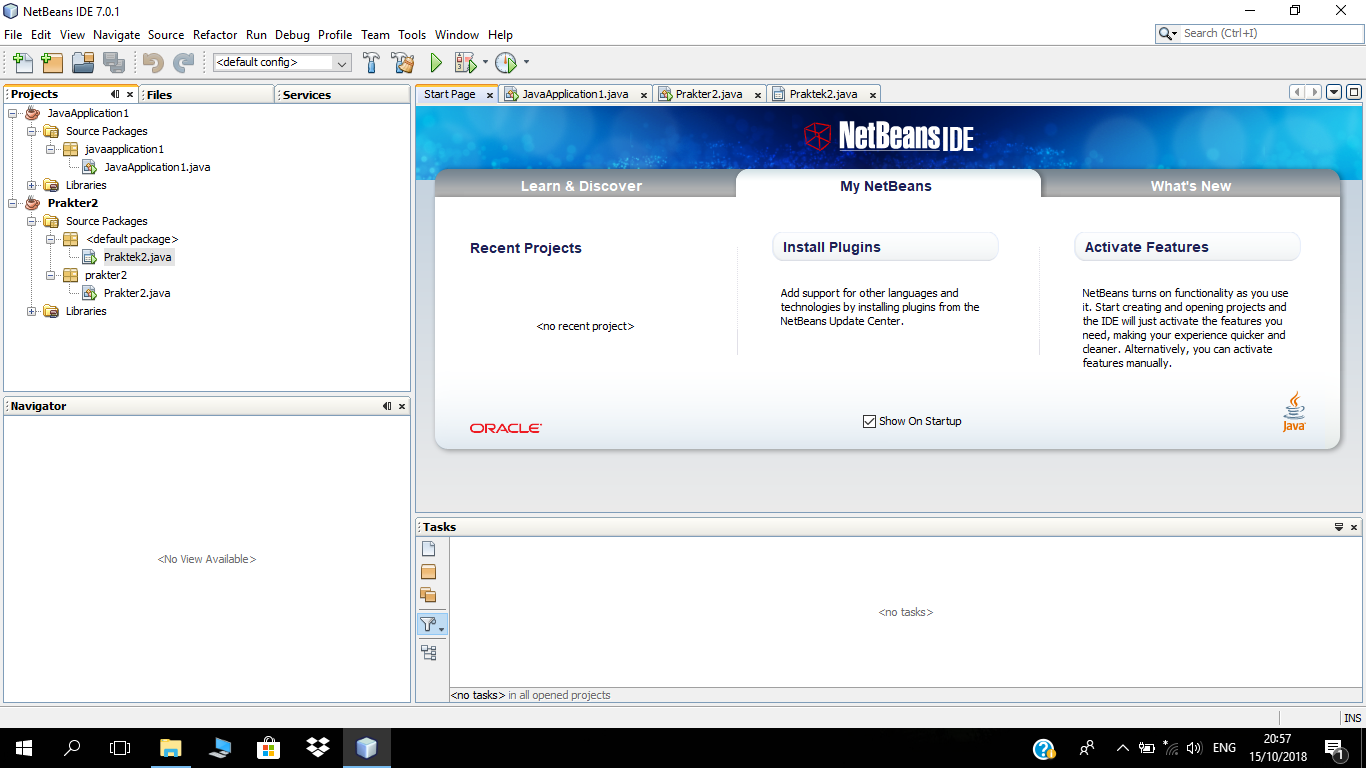This screenshot has height=768, width=1366.
Task: Open the <default config> dropdown
Action: tap(282, 62)
